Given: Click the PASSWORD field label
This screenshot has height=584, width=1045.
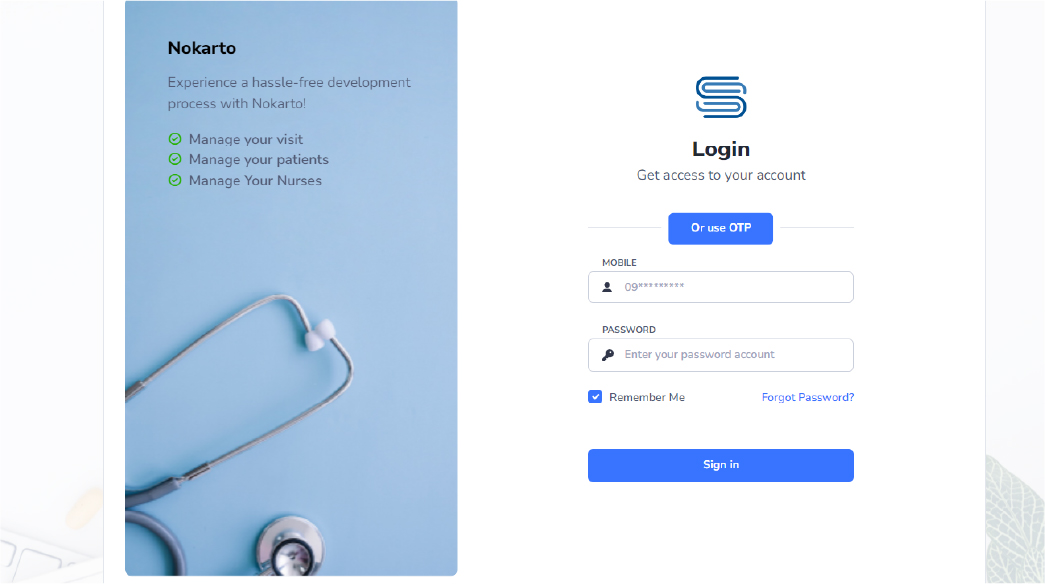Looking at the screenshot, I should (628, 329).
